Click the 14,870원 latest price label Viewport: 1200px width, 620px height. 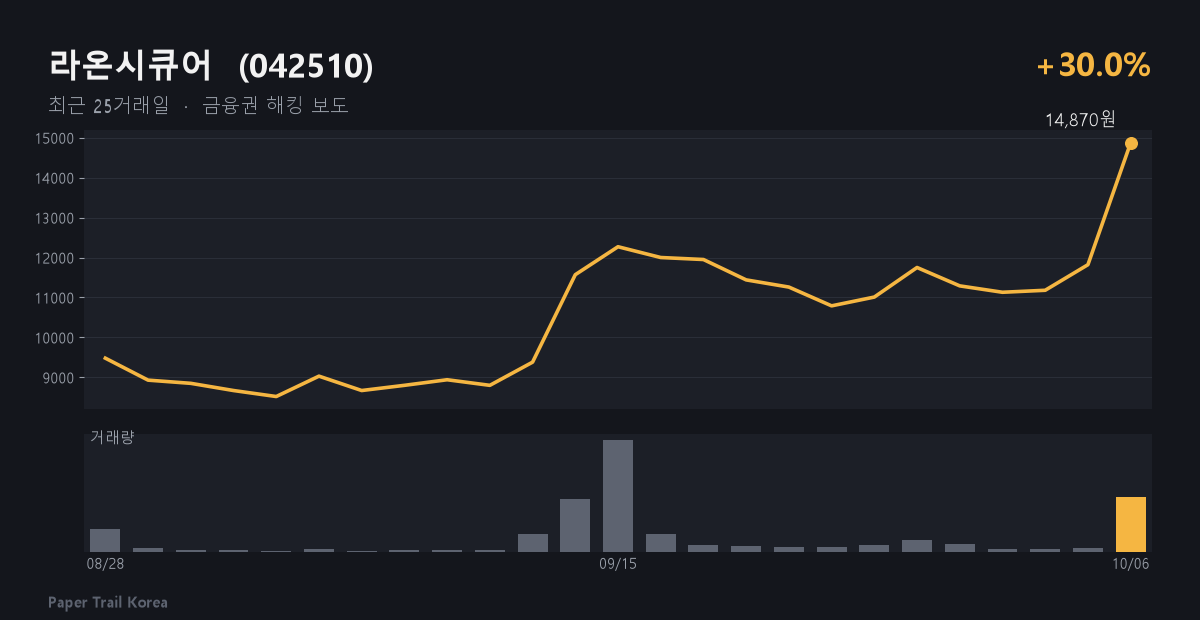point(1080,120)
